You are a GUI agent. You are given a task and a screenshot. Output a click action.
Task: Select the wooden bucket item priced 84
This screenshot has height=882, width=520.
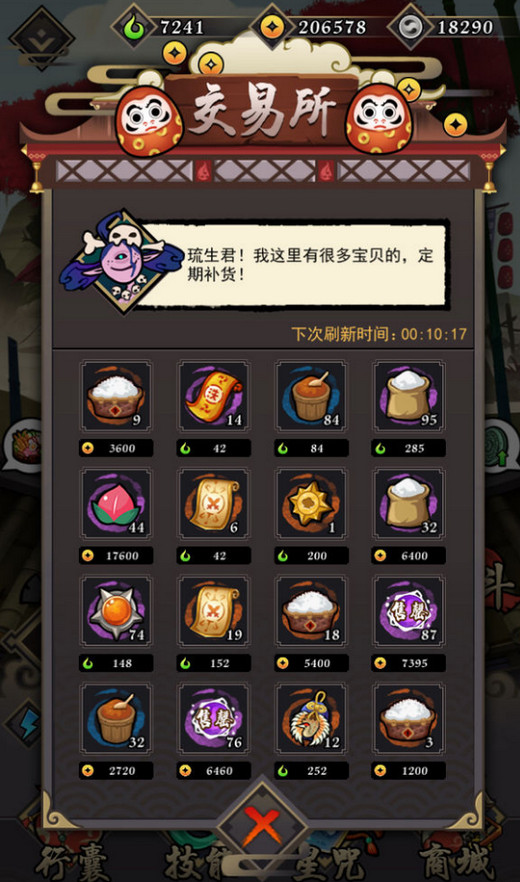click(x=311, y=397)
